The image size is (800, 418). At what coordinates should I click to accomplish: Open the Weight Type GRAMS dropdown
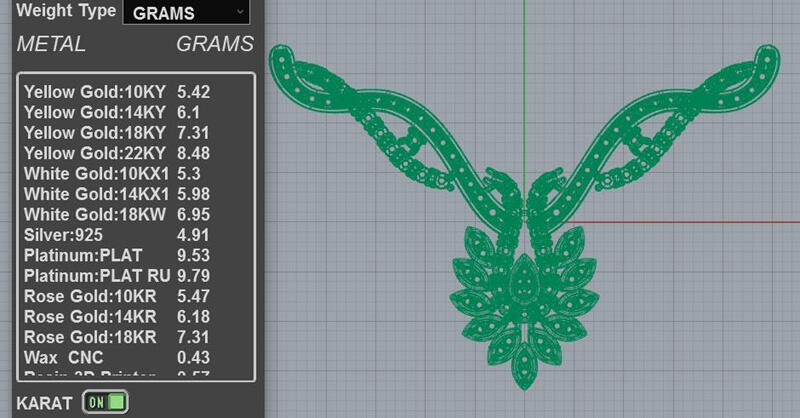(x=186, y=12)
